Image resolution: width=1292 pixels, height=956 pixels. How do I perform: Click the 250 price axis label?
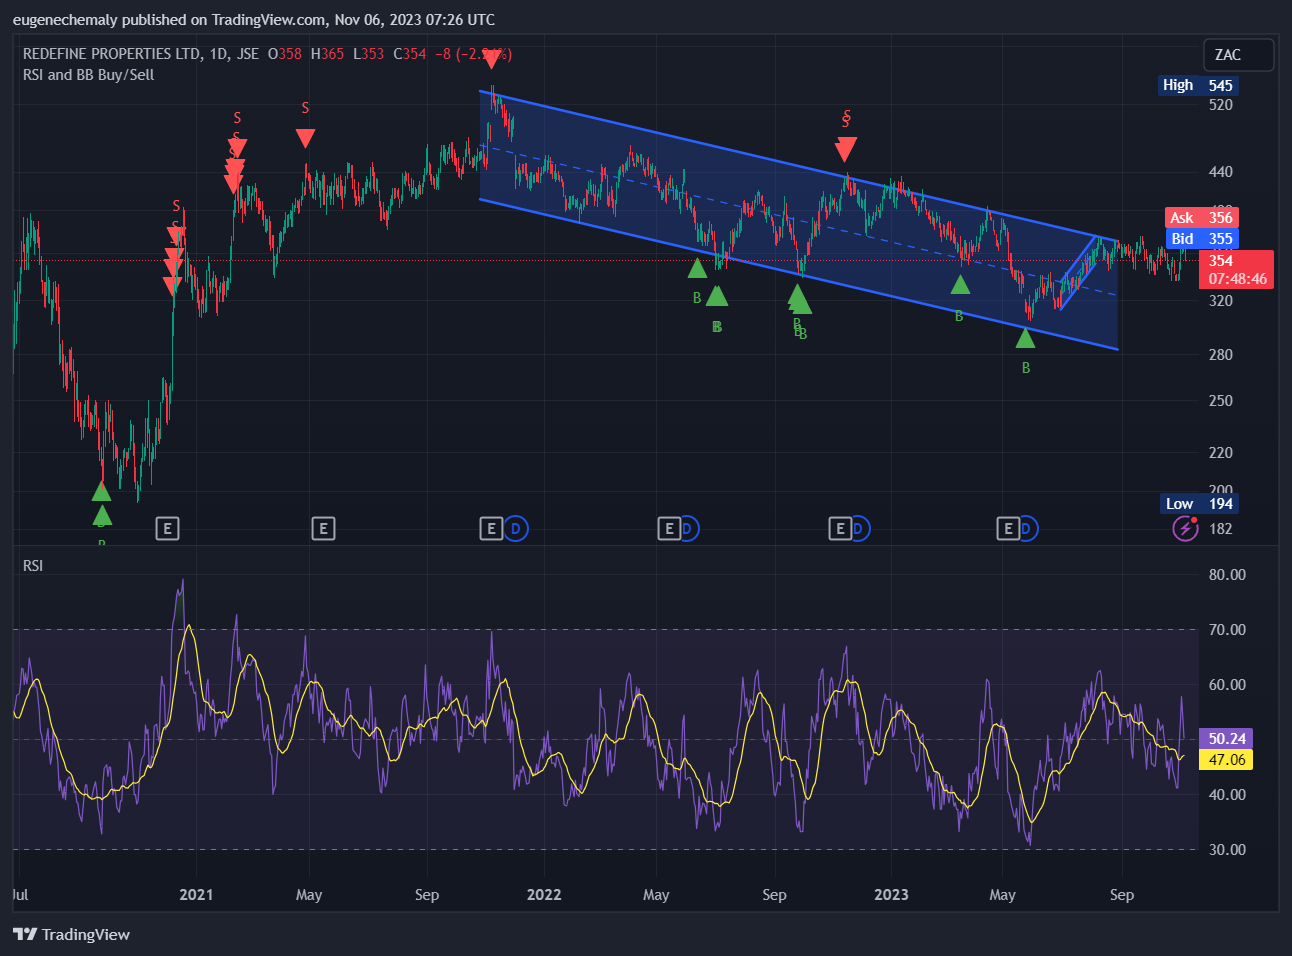click(1220, 401)
